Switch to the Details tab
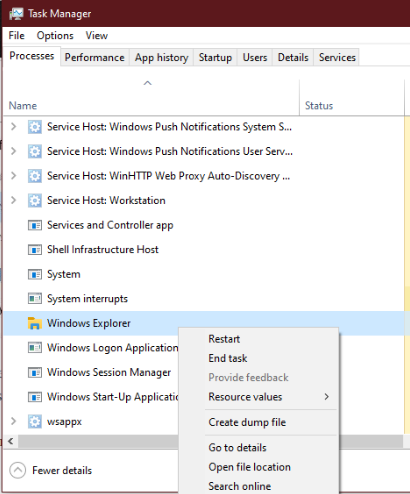 pyautogui.click(x=293, y=57)
